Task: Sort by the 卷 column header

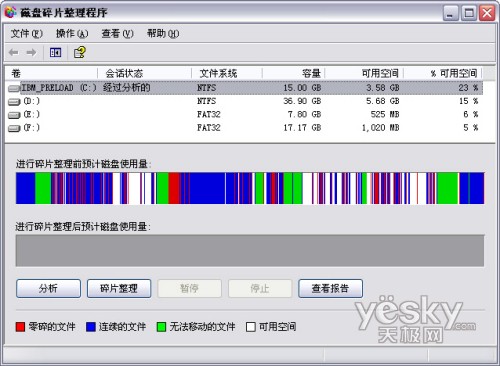Action: point(51,73)
